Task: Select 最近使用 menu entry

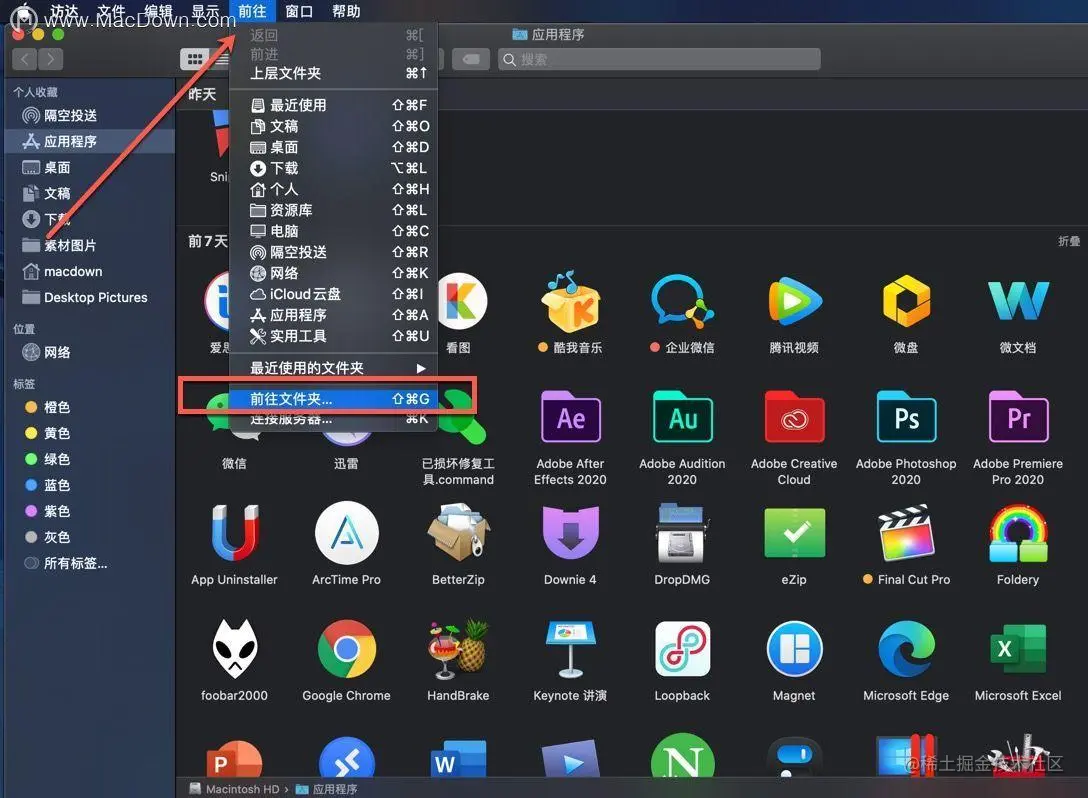Action: point(333,105)
